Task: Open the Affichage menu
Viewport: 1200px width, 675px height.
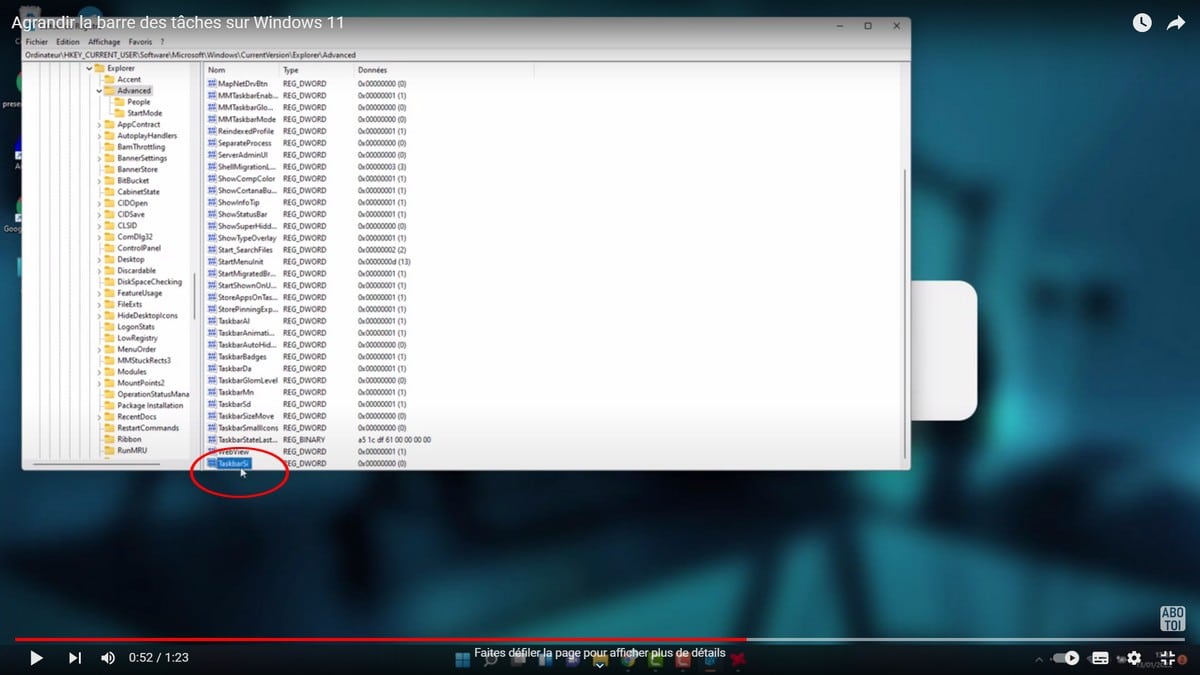Action: (103, 42)
